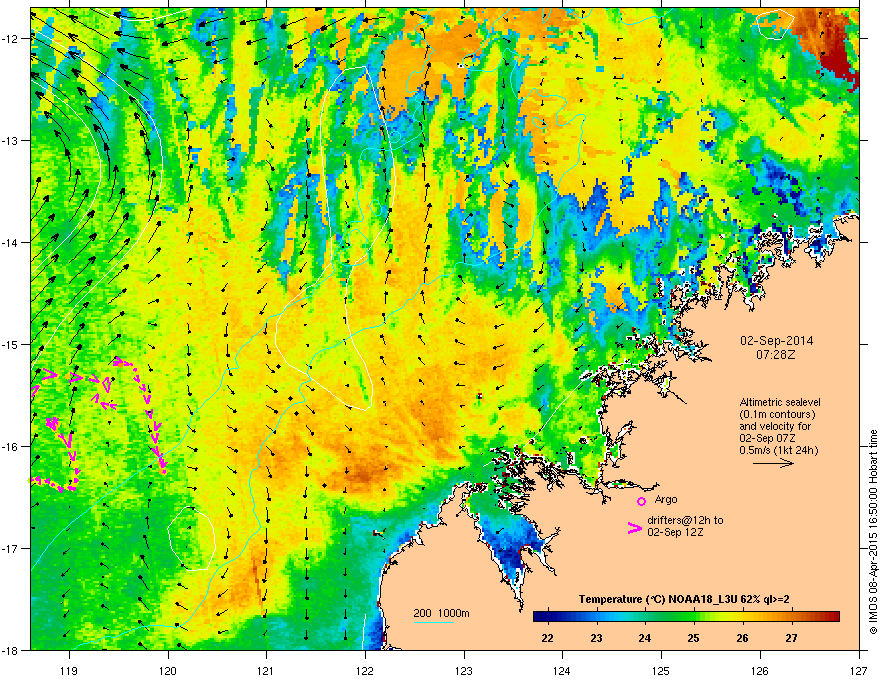Click the magenta Argo circle legend marker
The image size is (880, 680).
coord(641,501)
